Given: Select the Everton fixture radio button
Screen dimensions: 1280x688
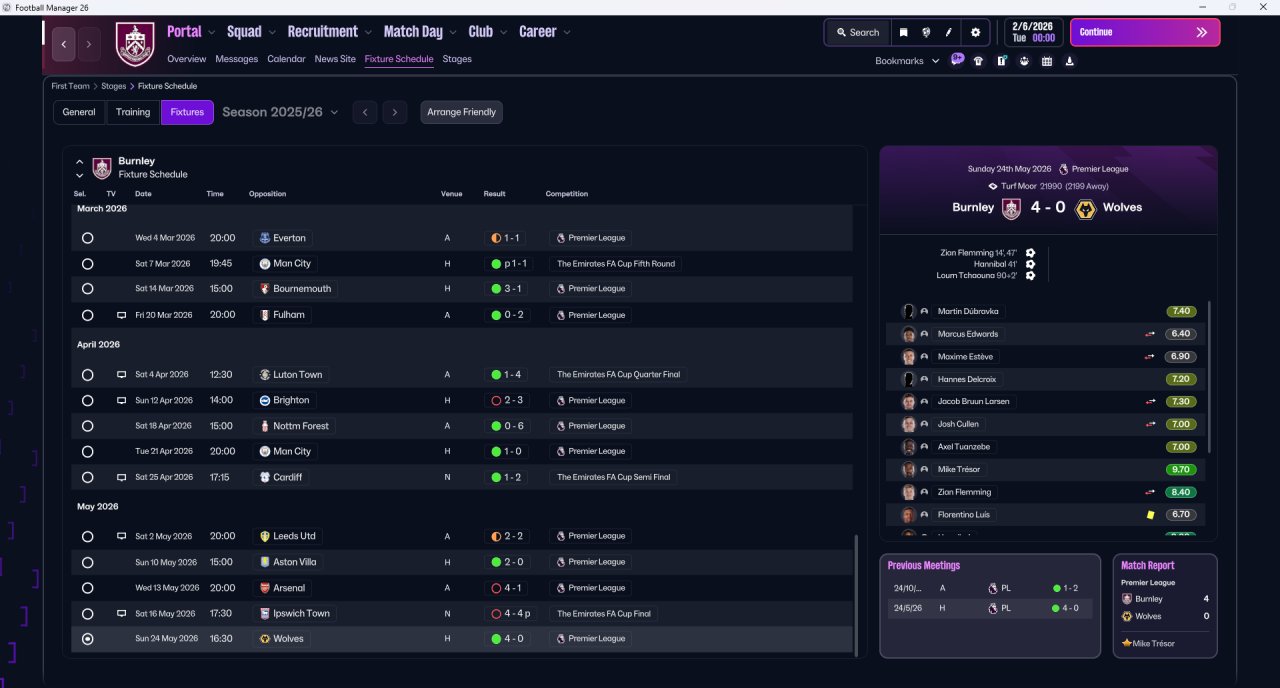Looking at the screenshot, I should 87,238.
